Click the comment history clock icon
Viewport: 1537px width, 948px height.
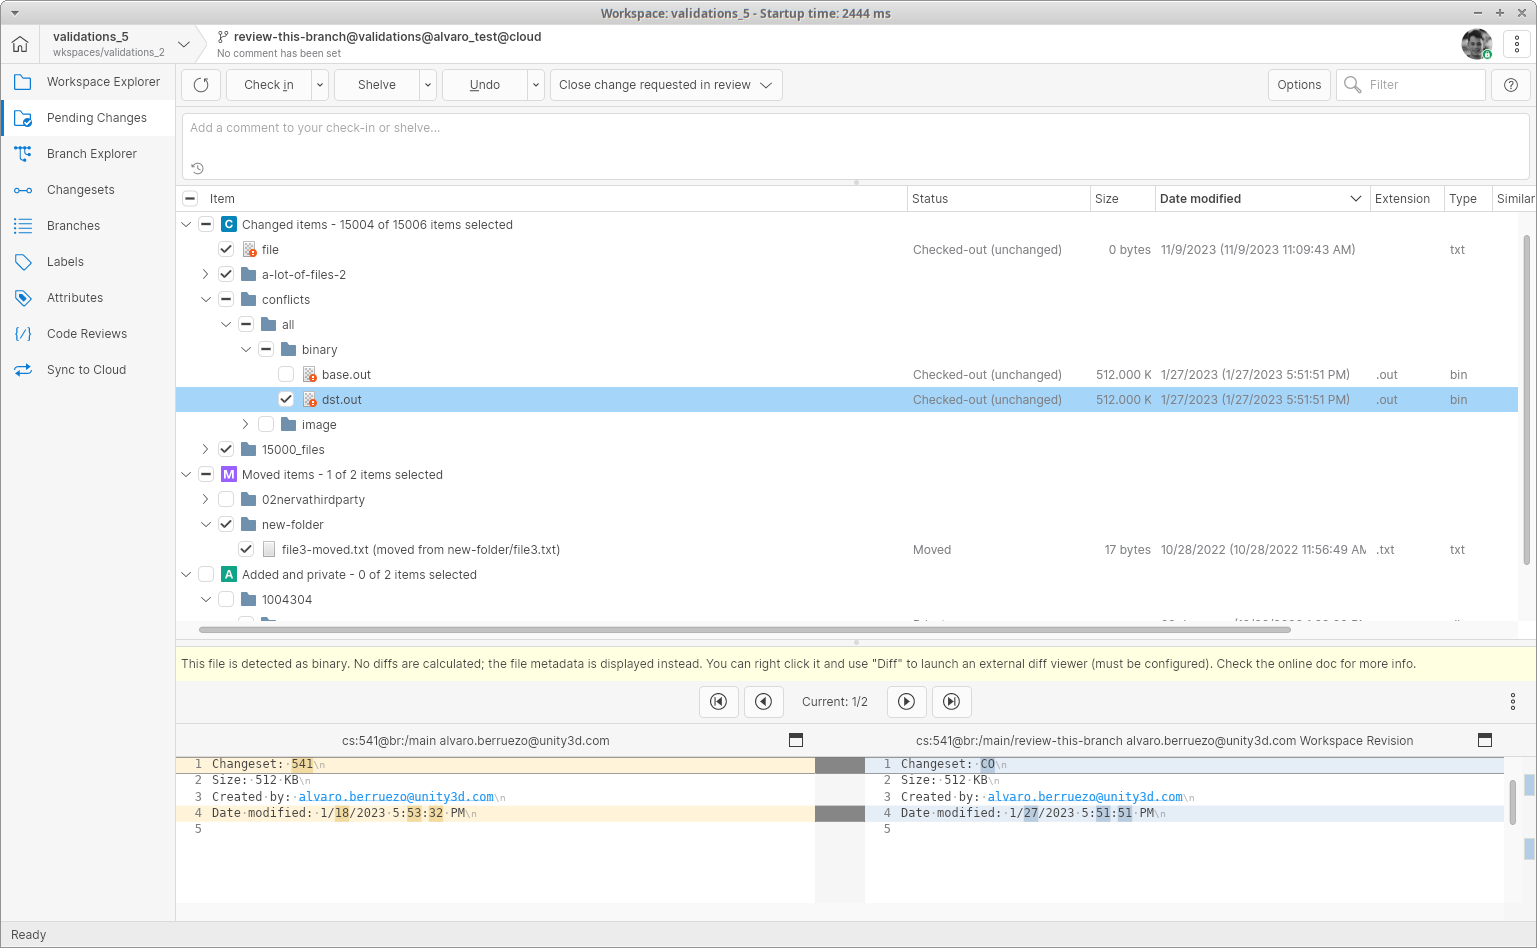[196, 169]
